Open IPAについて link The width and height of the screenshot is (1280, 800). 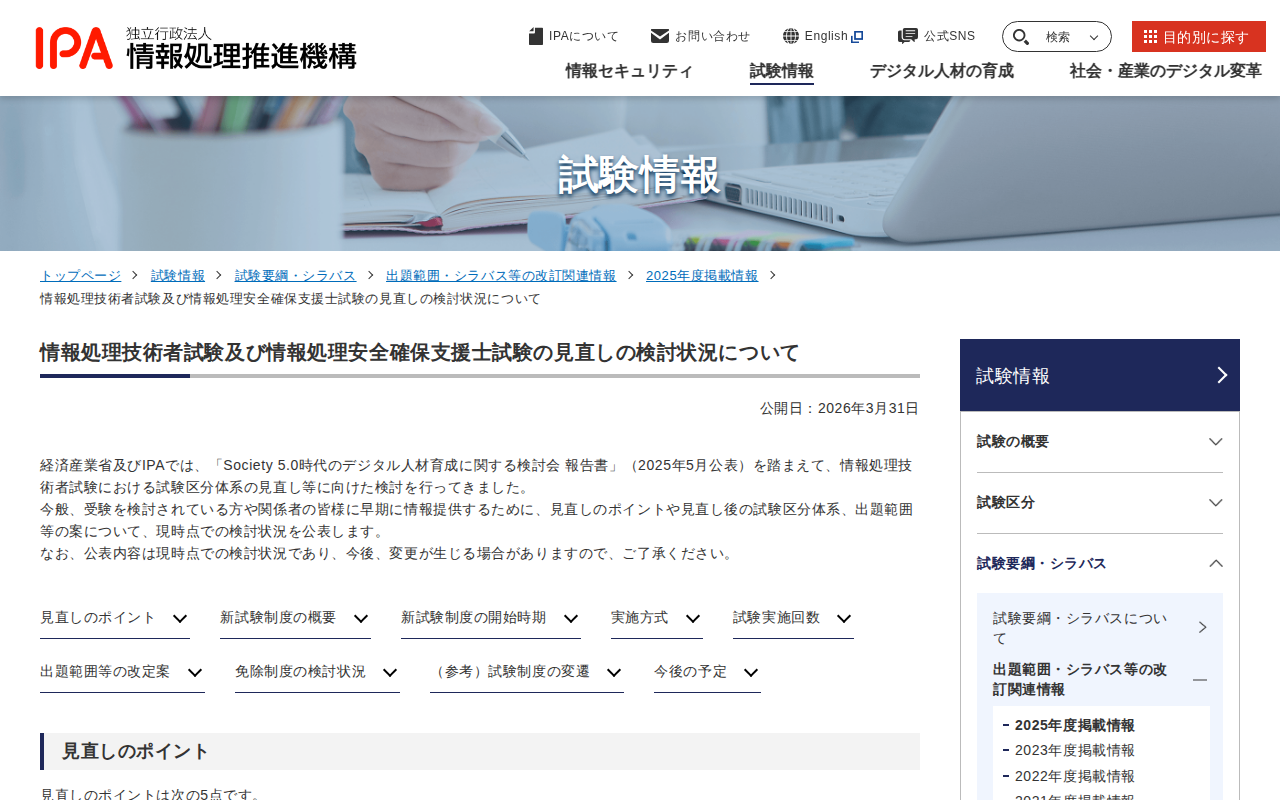[x=574, y=36]
